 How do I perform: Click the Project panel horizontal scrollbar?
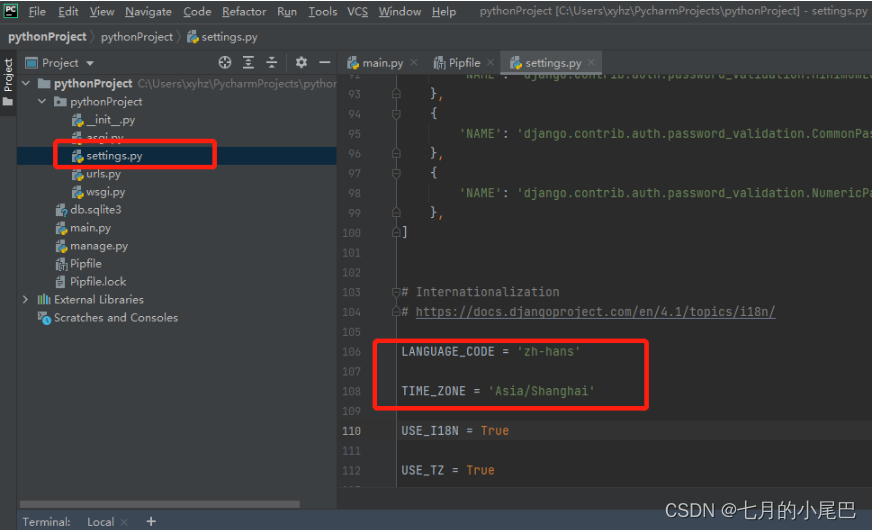pyautogui.click(x=160, y=504)
